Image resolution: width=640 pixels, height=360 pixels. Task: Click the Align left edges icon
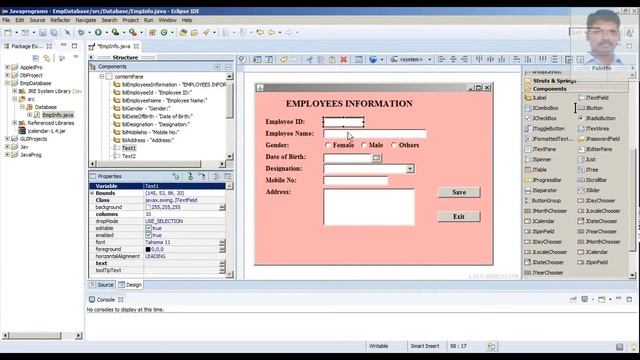pos(442,60)
